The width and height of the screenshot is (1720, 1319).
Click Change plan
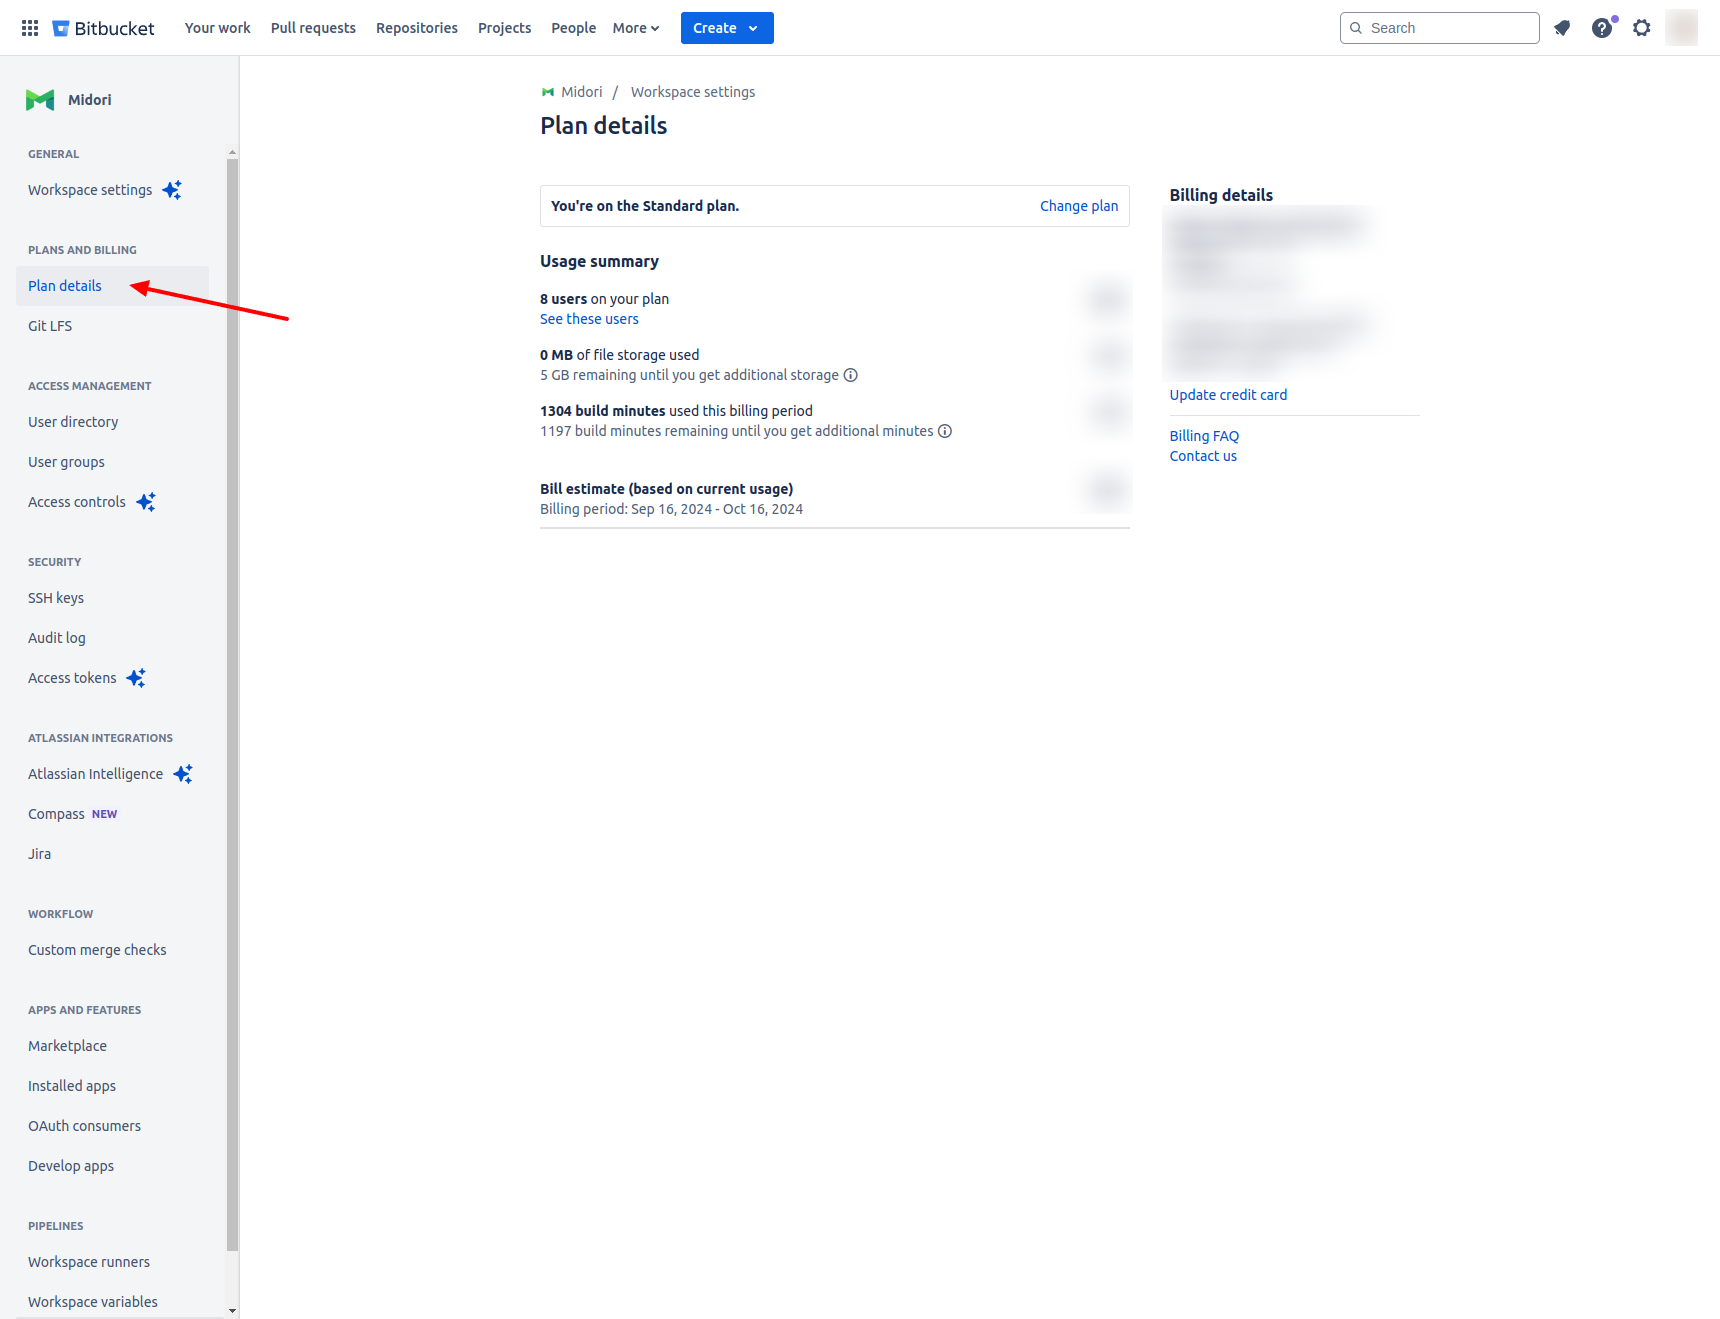pos(1079,205)
